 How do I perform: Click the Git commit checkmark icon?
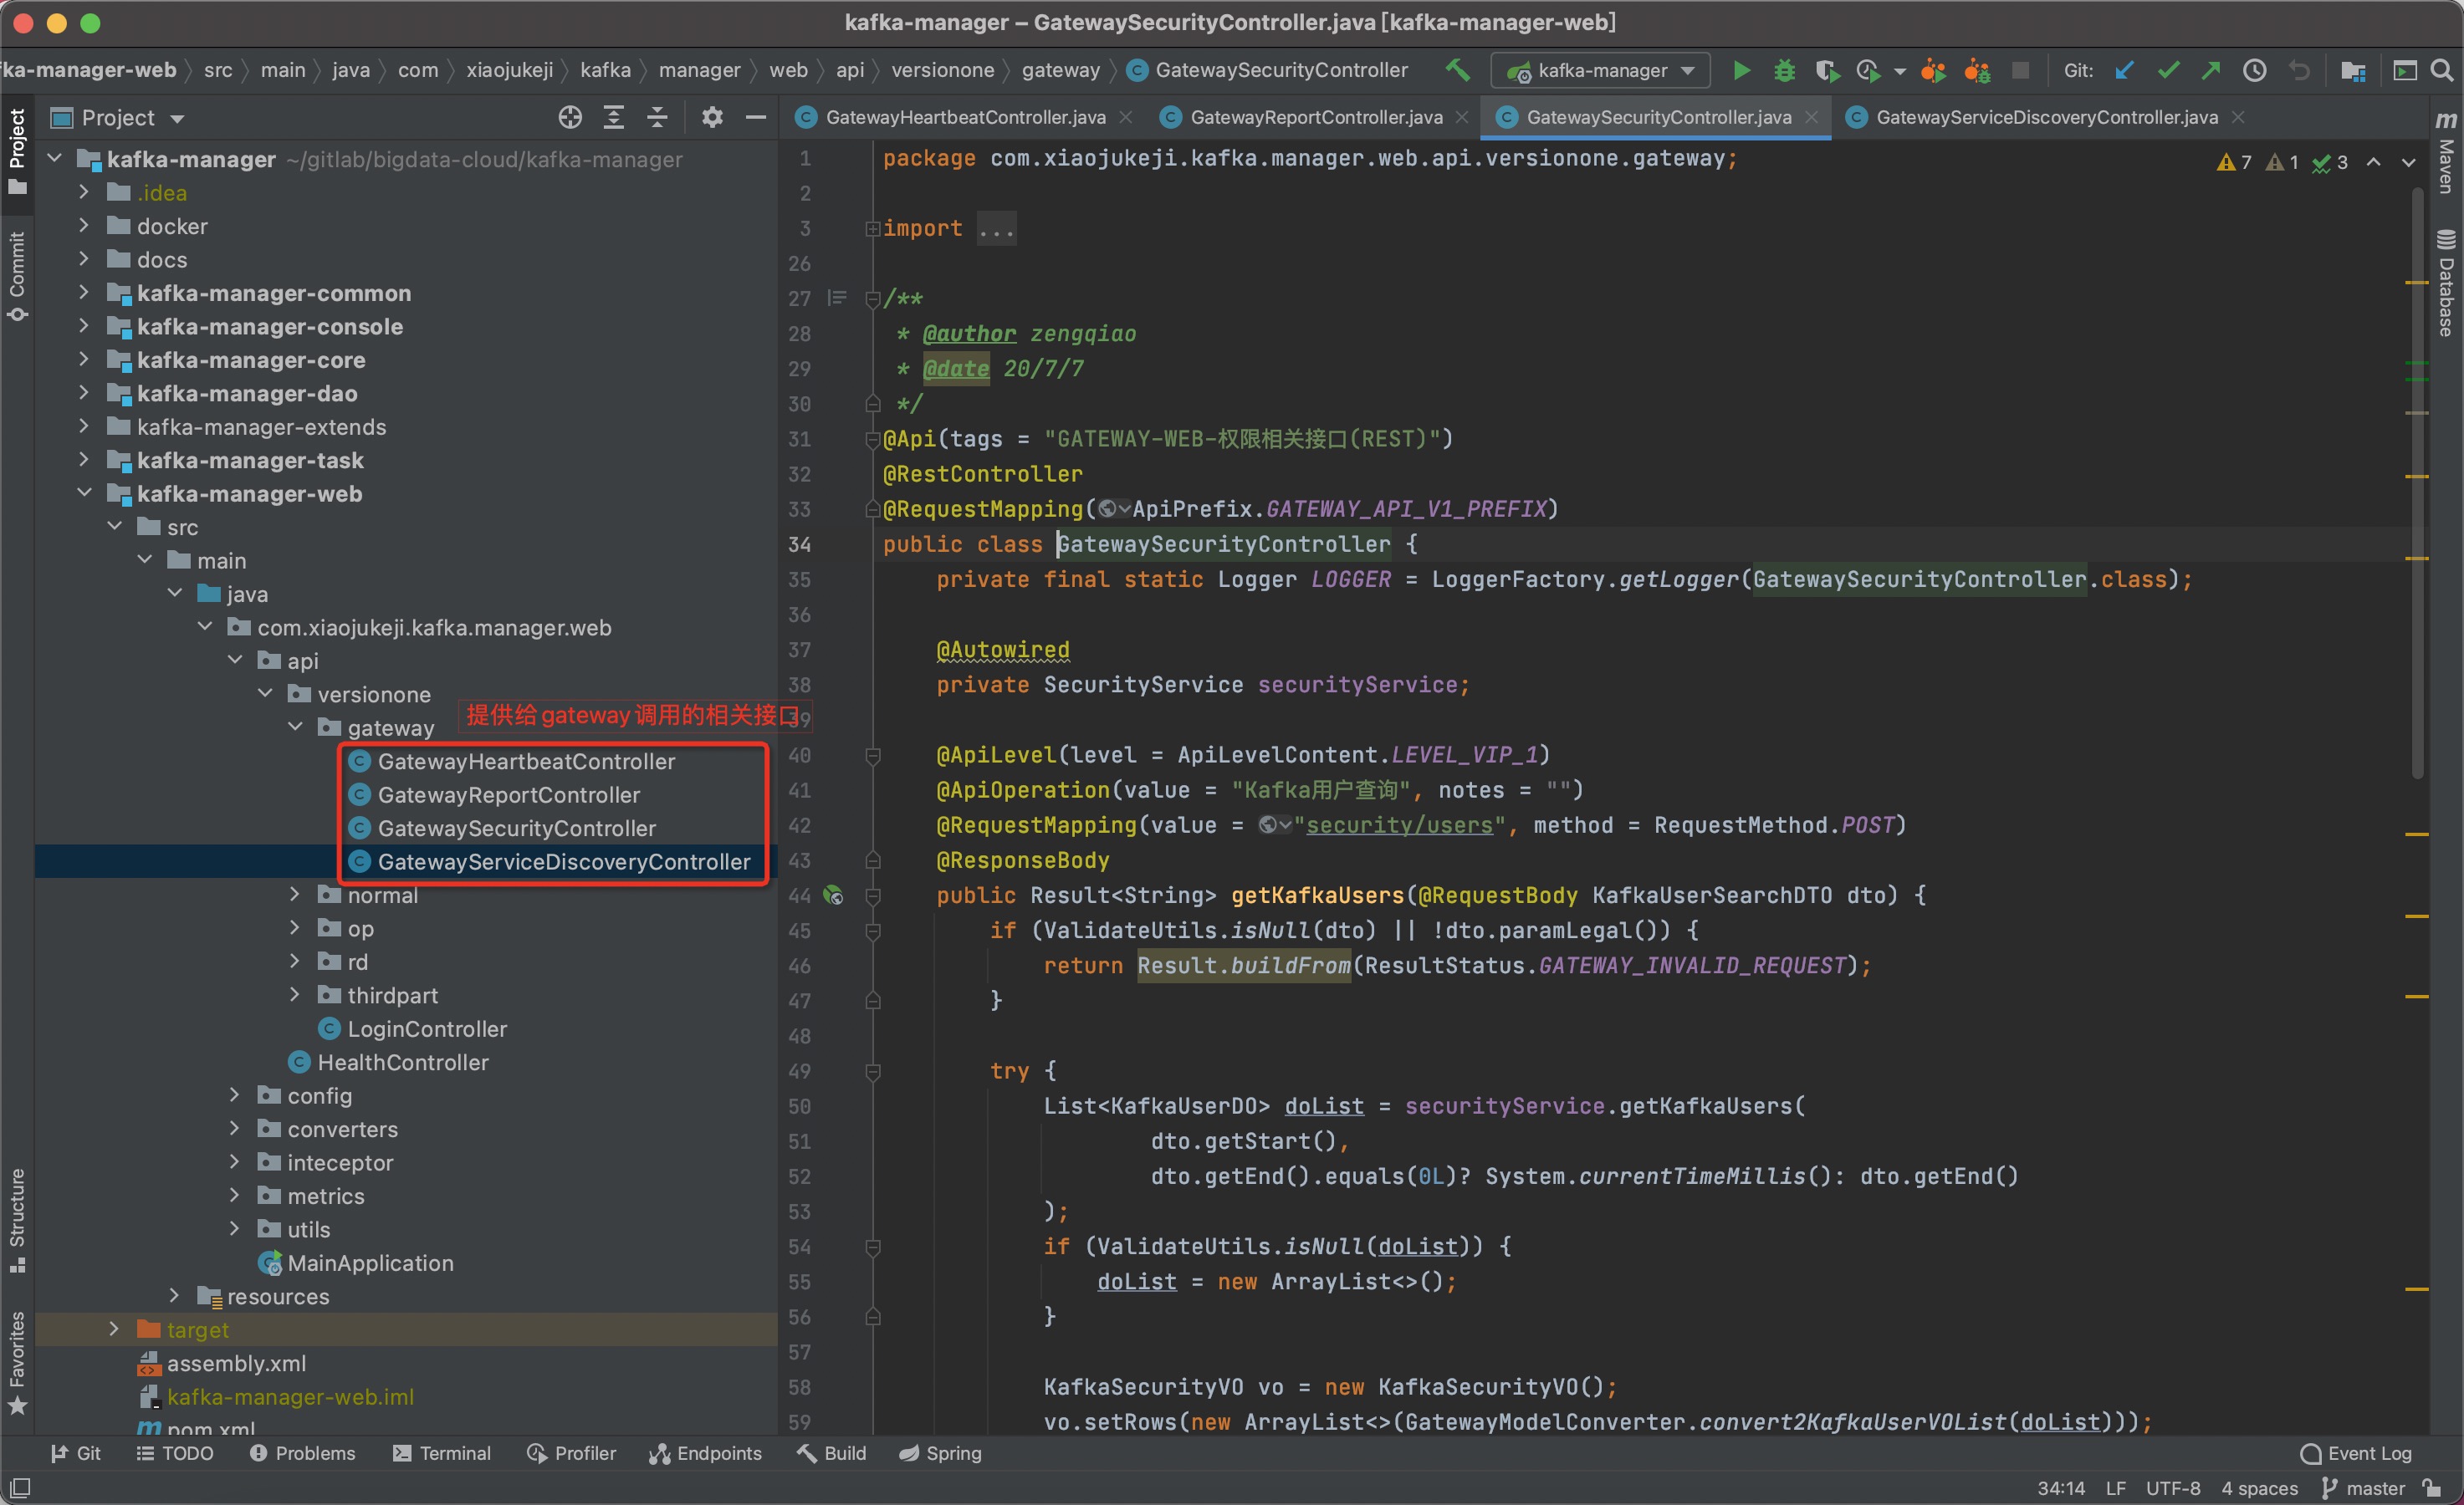pyautogui.click(x=2168, y=70)
